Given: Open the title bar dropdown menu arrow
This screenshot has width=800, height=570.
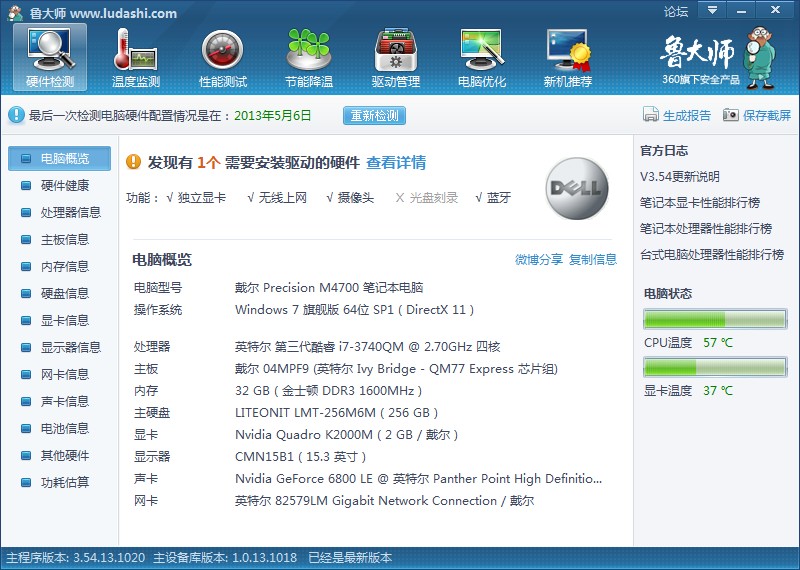Looking at the screenshot, I should (x=712, y=10).
